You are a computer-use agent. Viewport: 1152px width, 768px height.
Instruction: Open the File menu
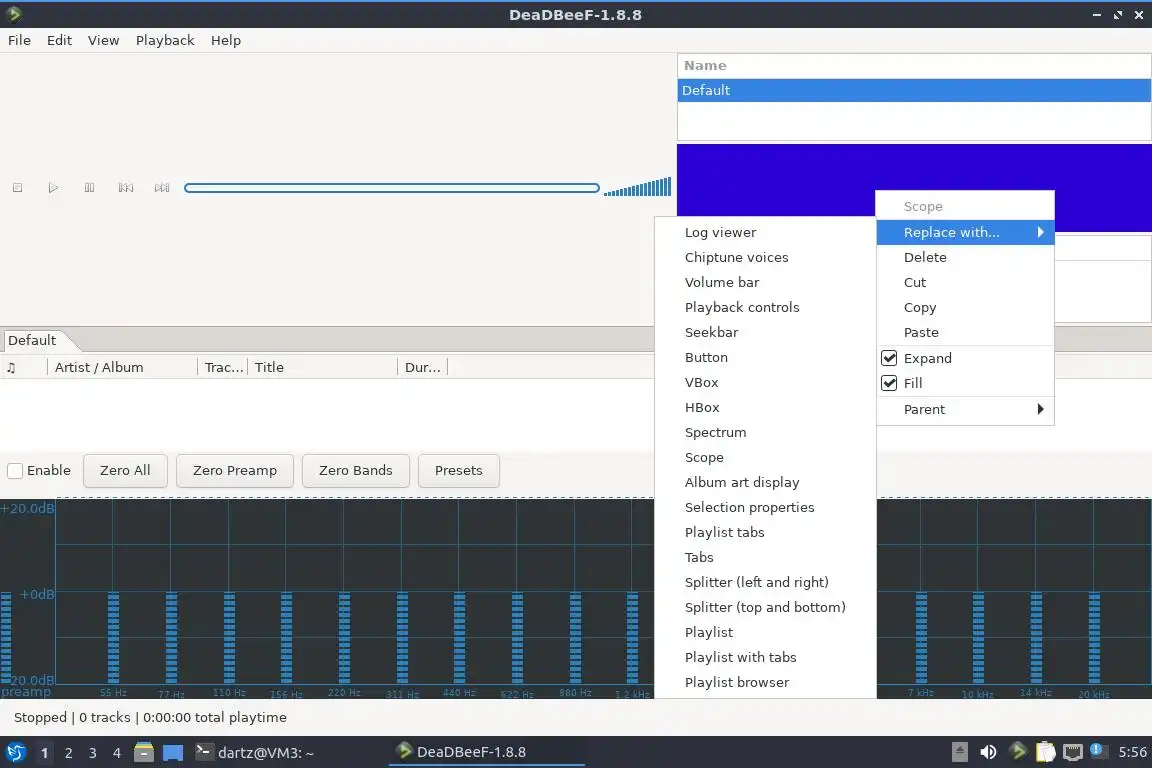tap(19, 40)
